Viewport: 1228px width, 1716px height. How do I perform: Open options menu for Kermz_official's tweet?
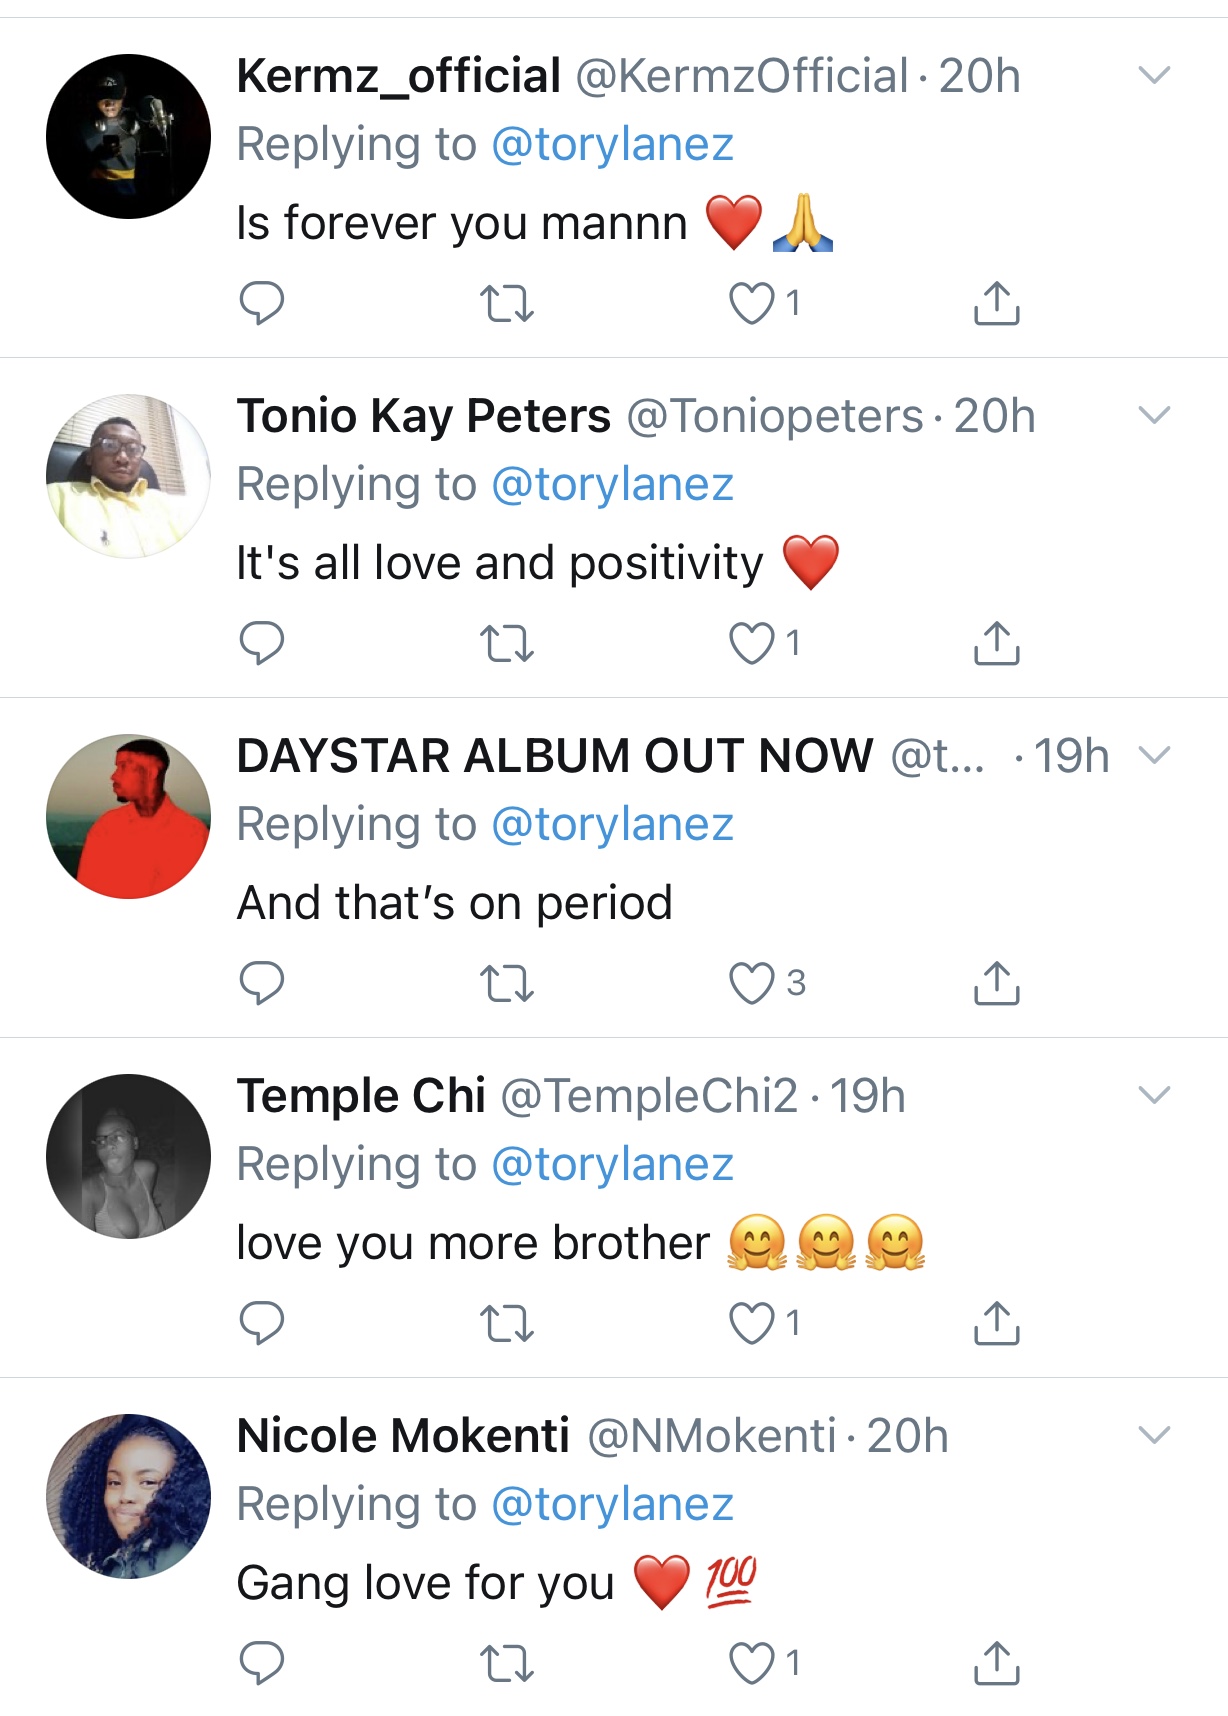[1155, 76]
